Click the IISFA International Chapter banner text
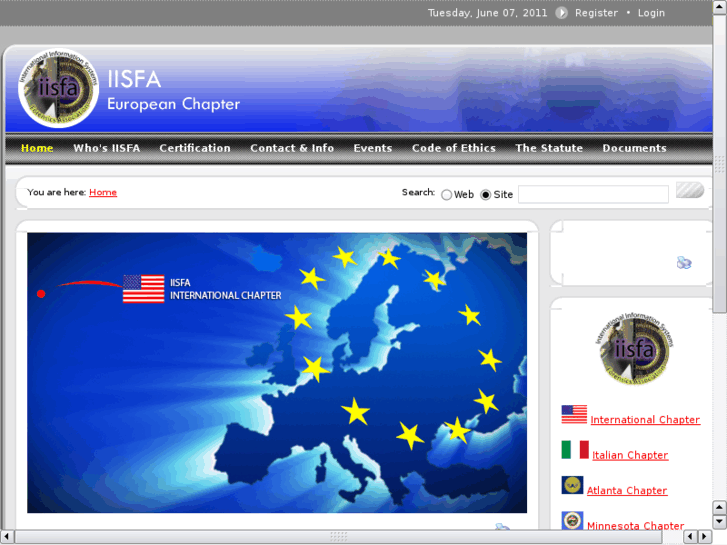This screenshot has height=545, width=727. click(225, 289)
